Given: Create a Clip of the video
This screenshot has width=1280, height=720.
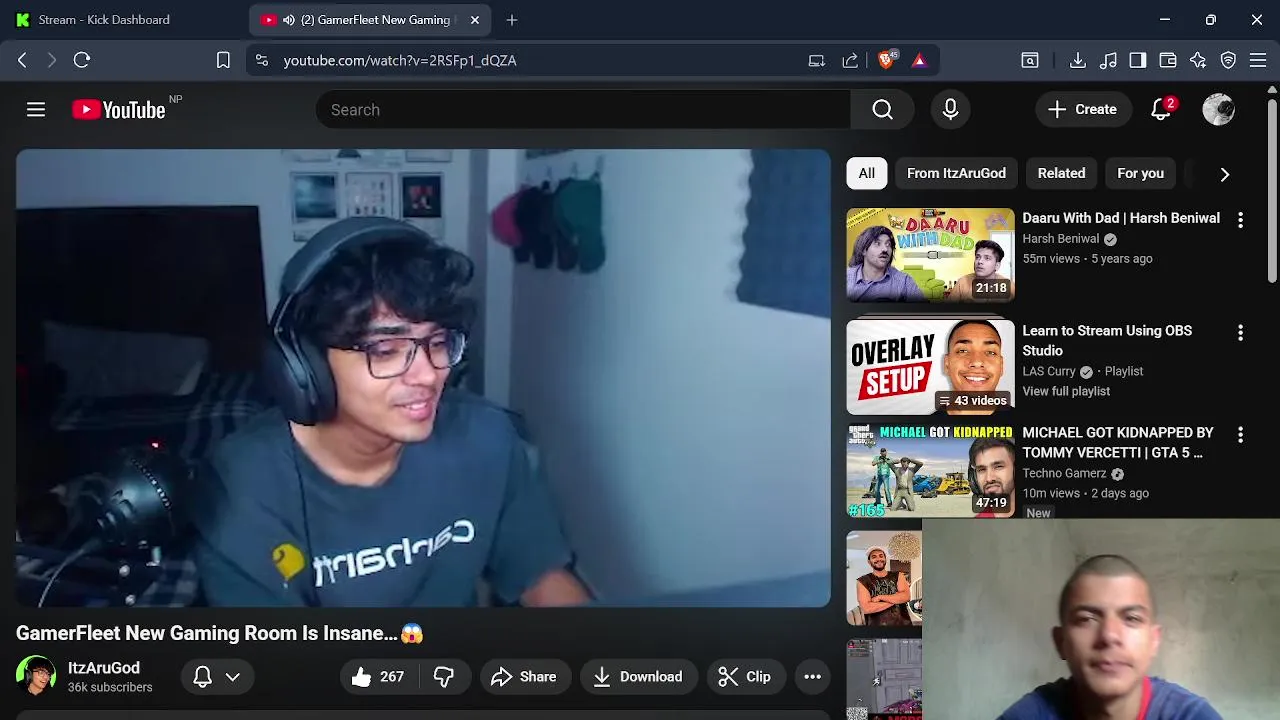Looking at the screenshot, I should [x=744, y=677].
